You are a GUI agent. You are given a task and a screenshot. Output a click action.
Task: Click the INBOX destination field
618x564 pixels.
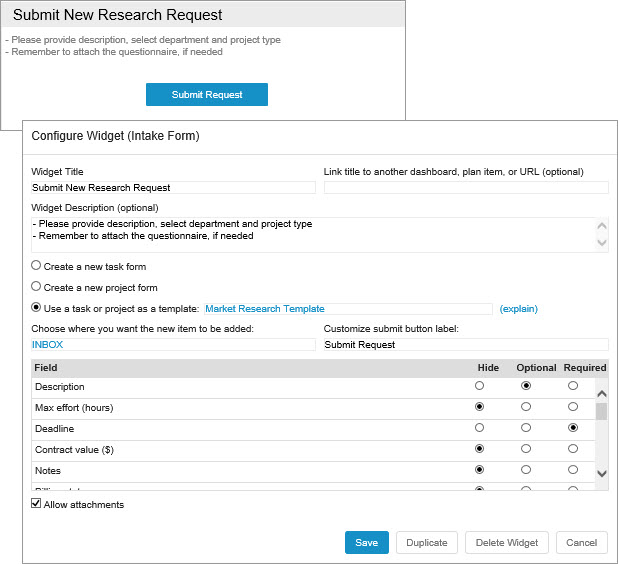coord(173,344)
